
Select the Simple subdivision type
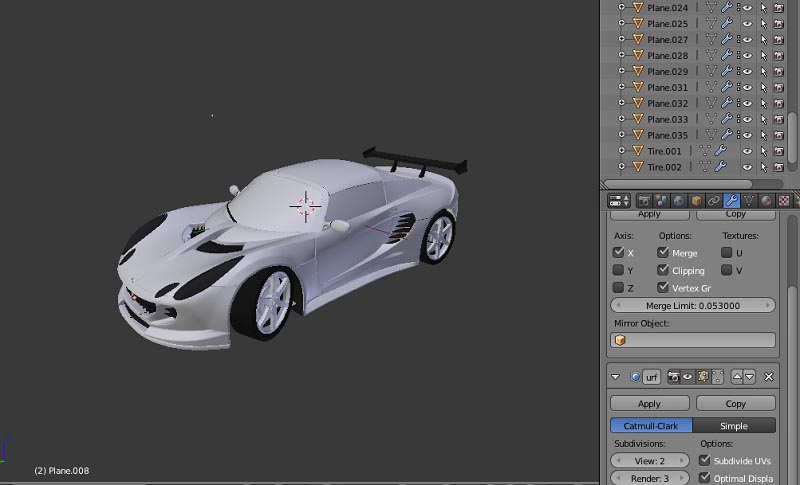[734, 425]
